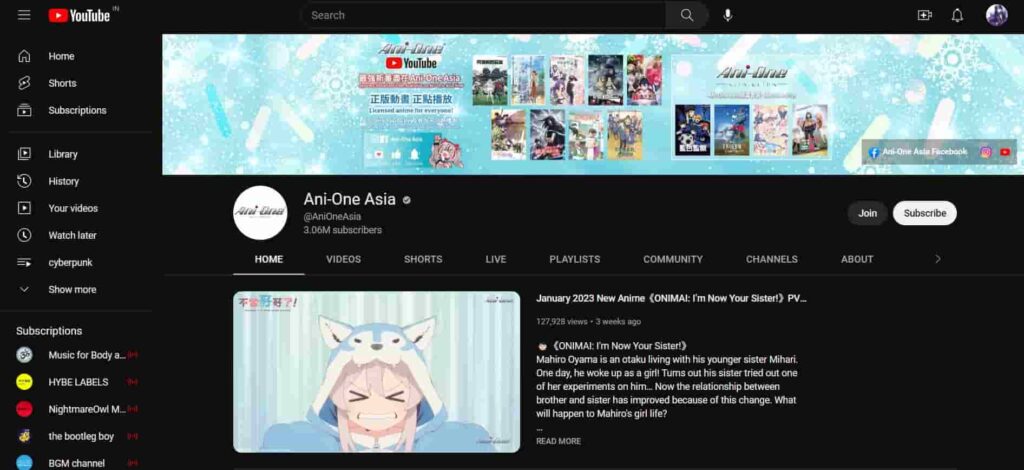Click Ani-One Asia channel avatar

click(260, 213)
